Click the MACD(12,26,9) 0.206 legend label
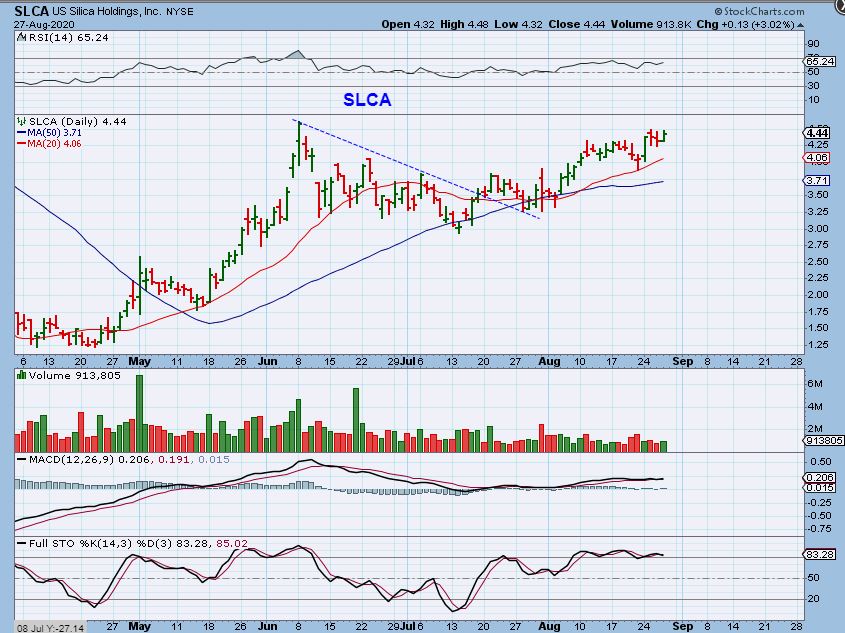The height and width of the screenshot is (633, 845). (90, 460)
